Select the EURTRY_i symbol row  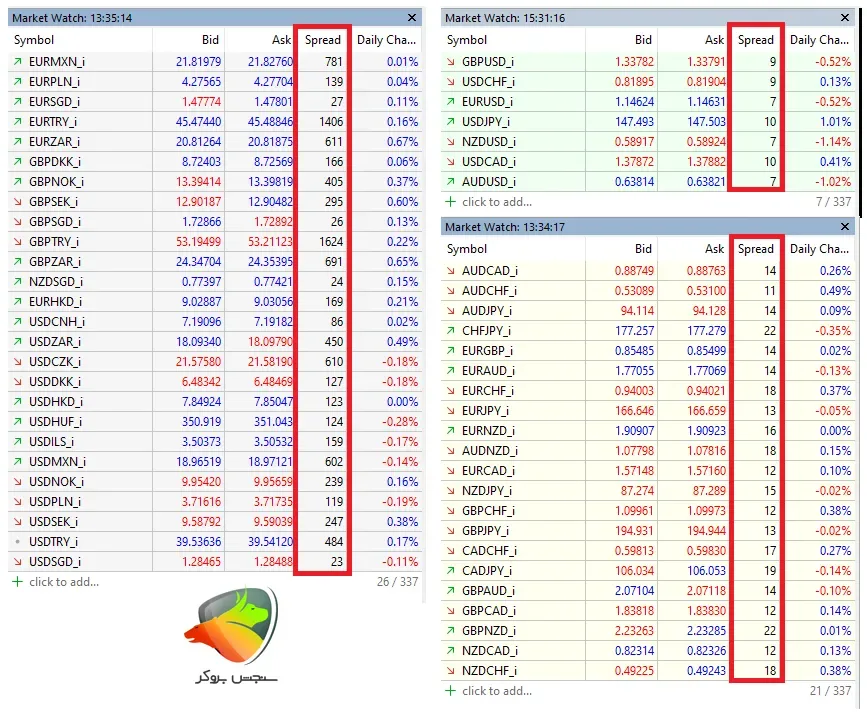[215, 122]
